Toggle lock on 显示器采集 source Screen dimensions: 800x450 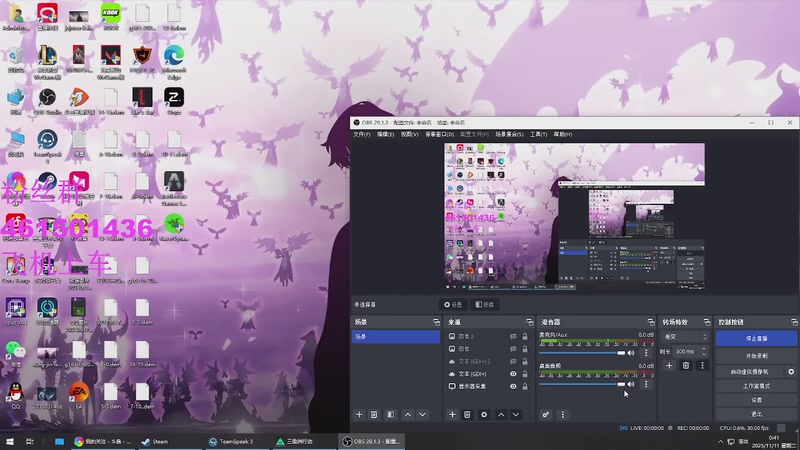click(525, 386)
